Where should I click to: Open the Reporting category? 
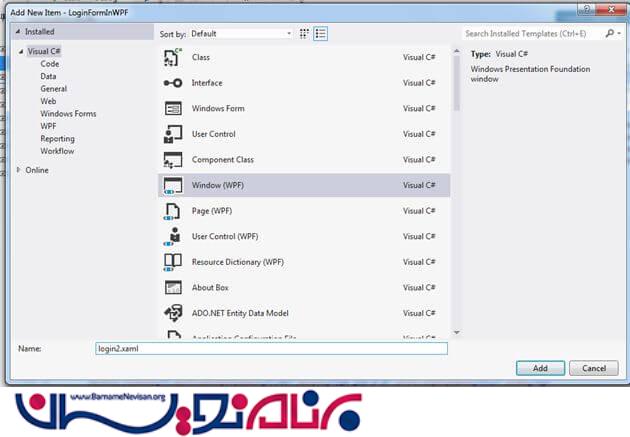pyautogui.click(x=57, y=139)
